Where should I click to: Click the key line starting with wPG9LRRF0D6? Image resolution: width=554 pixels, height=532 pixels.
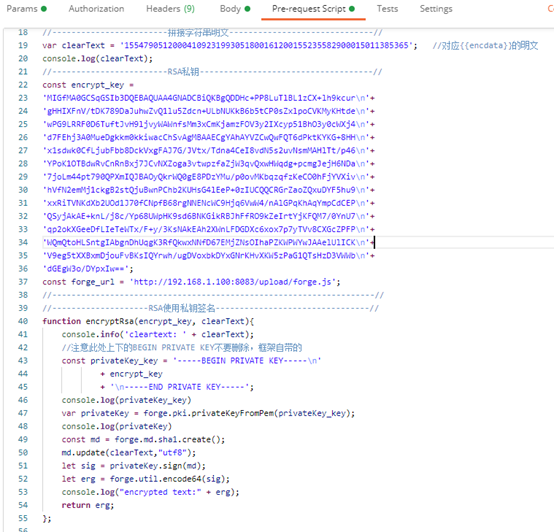(x=208, y=124)
